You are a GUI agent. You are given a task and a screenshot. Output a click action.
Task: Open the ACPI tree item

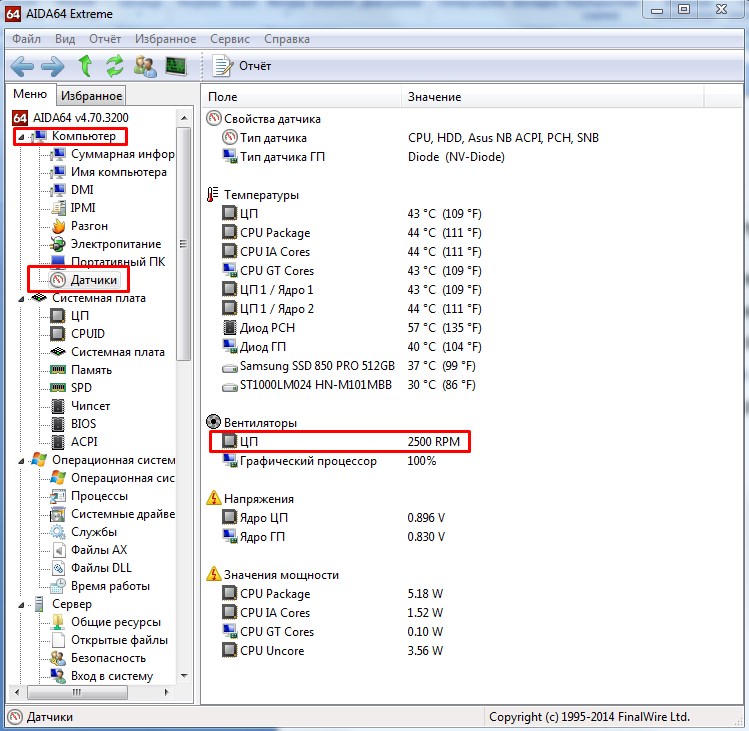click(74, 442)
